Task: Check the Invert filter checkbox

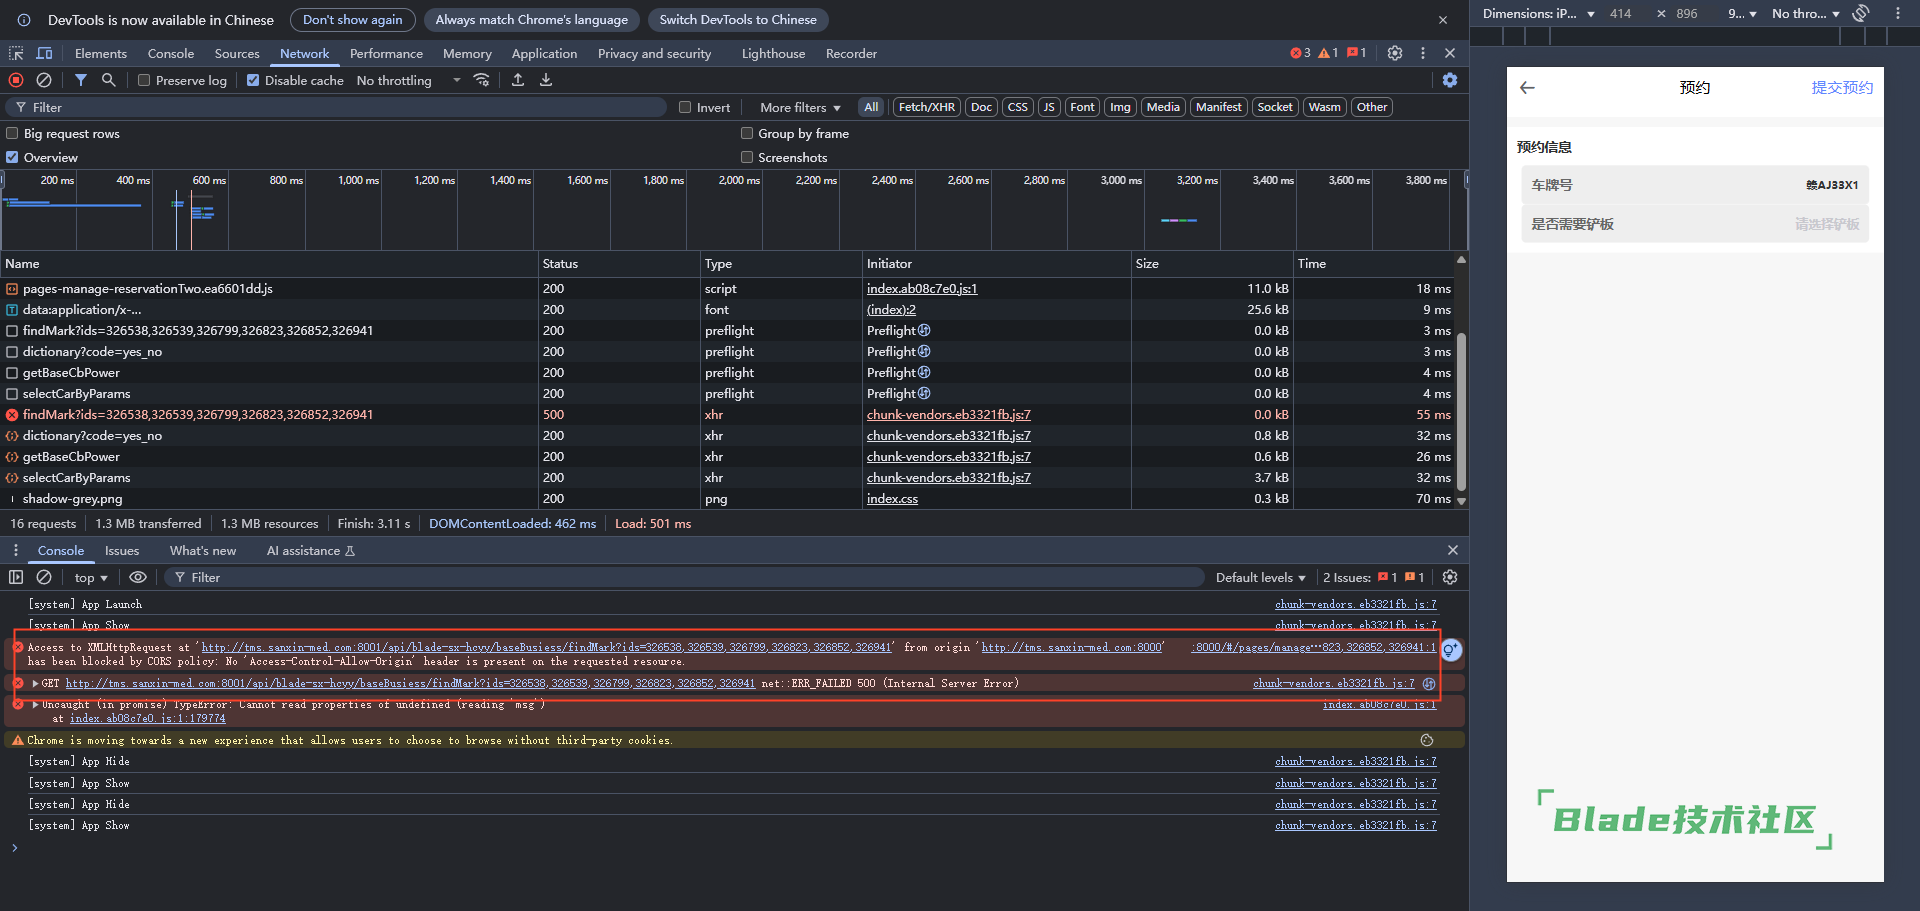Action: 685,107
